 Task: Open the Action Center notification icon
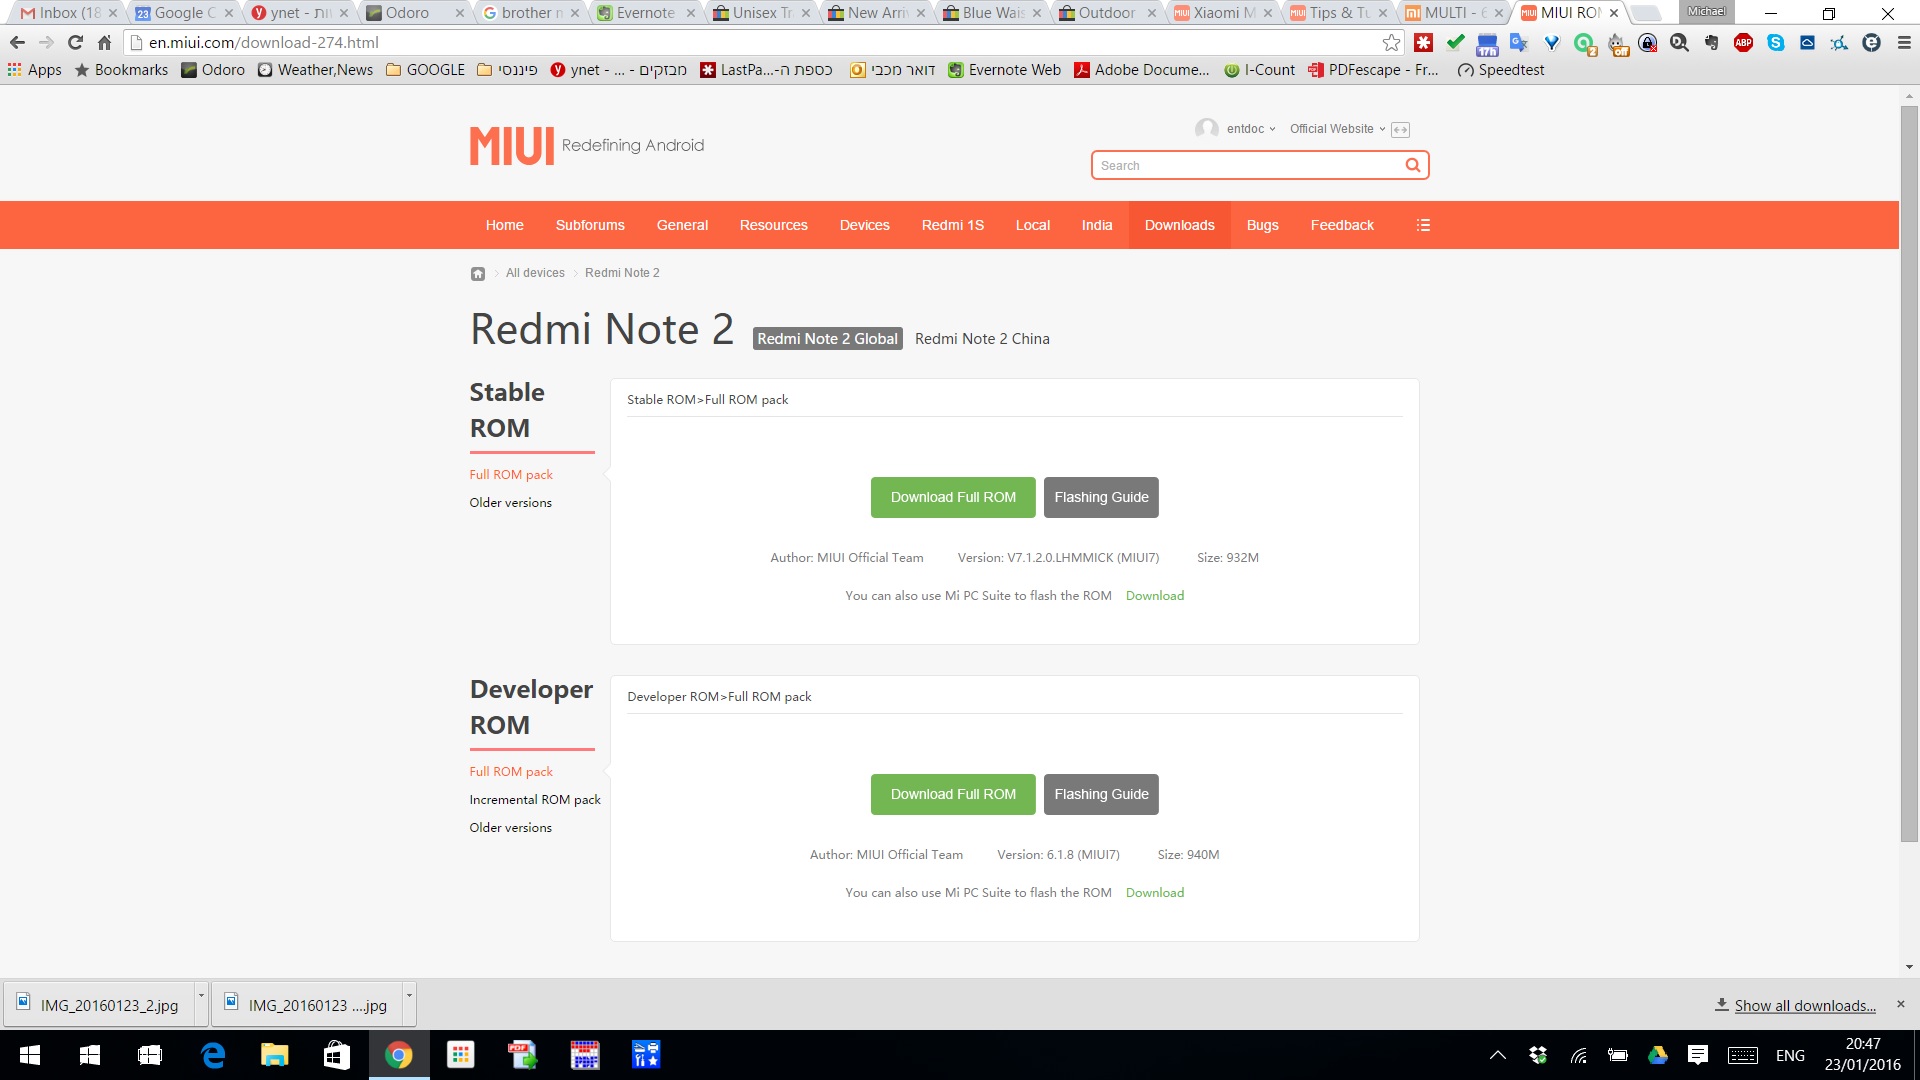1697,1055
